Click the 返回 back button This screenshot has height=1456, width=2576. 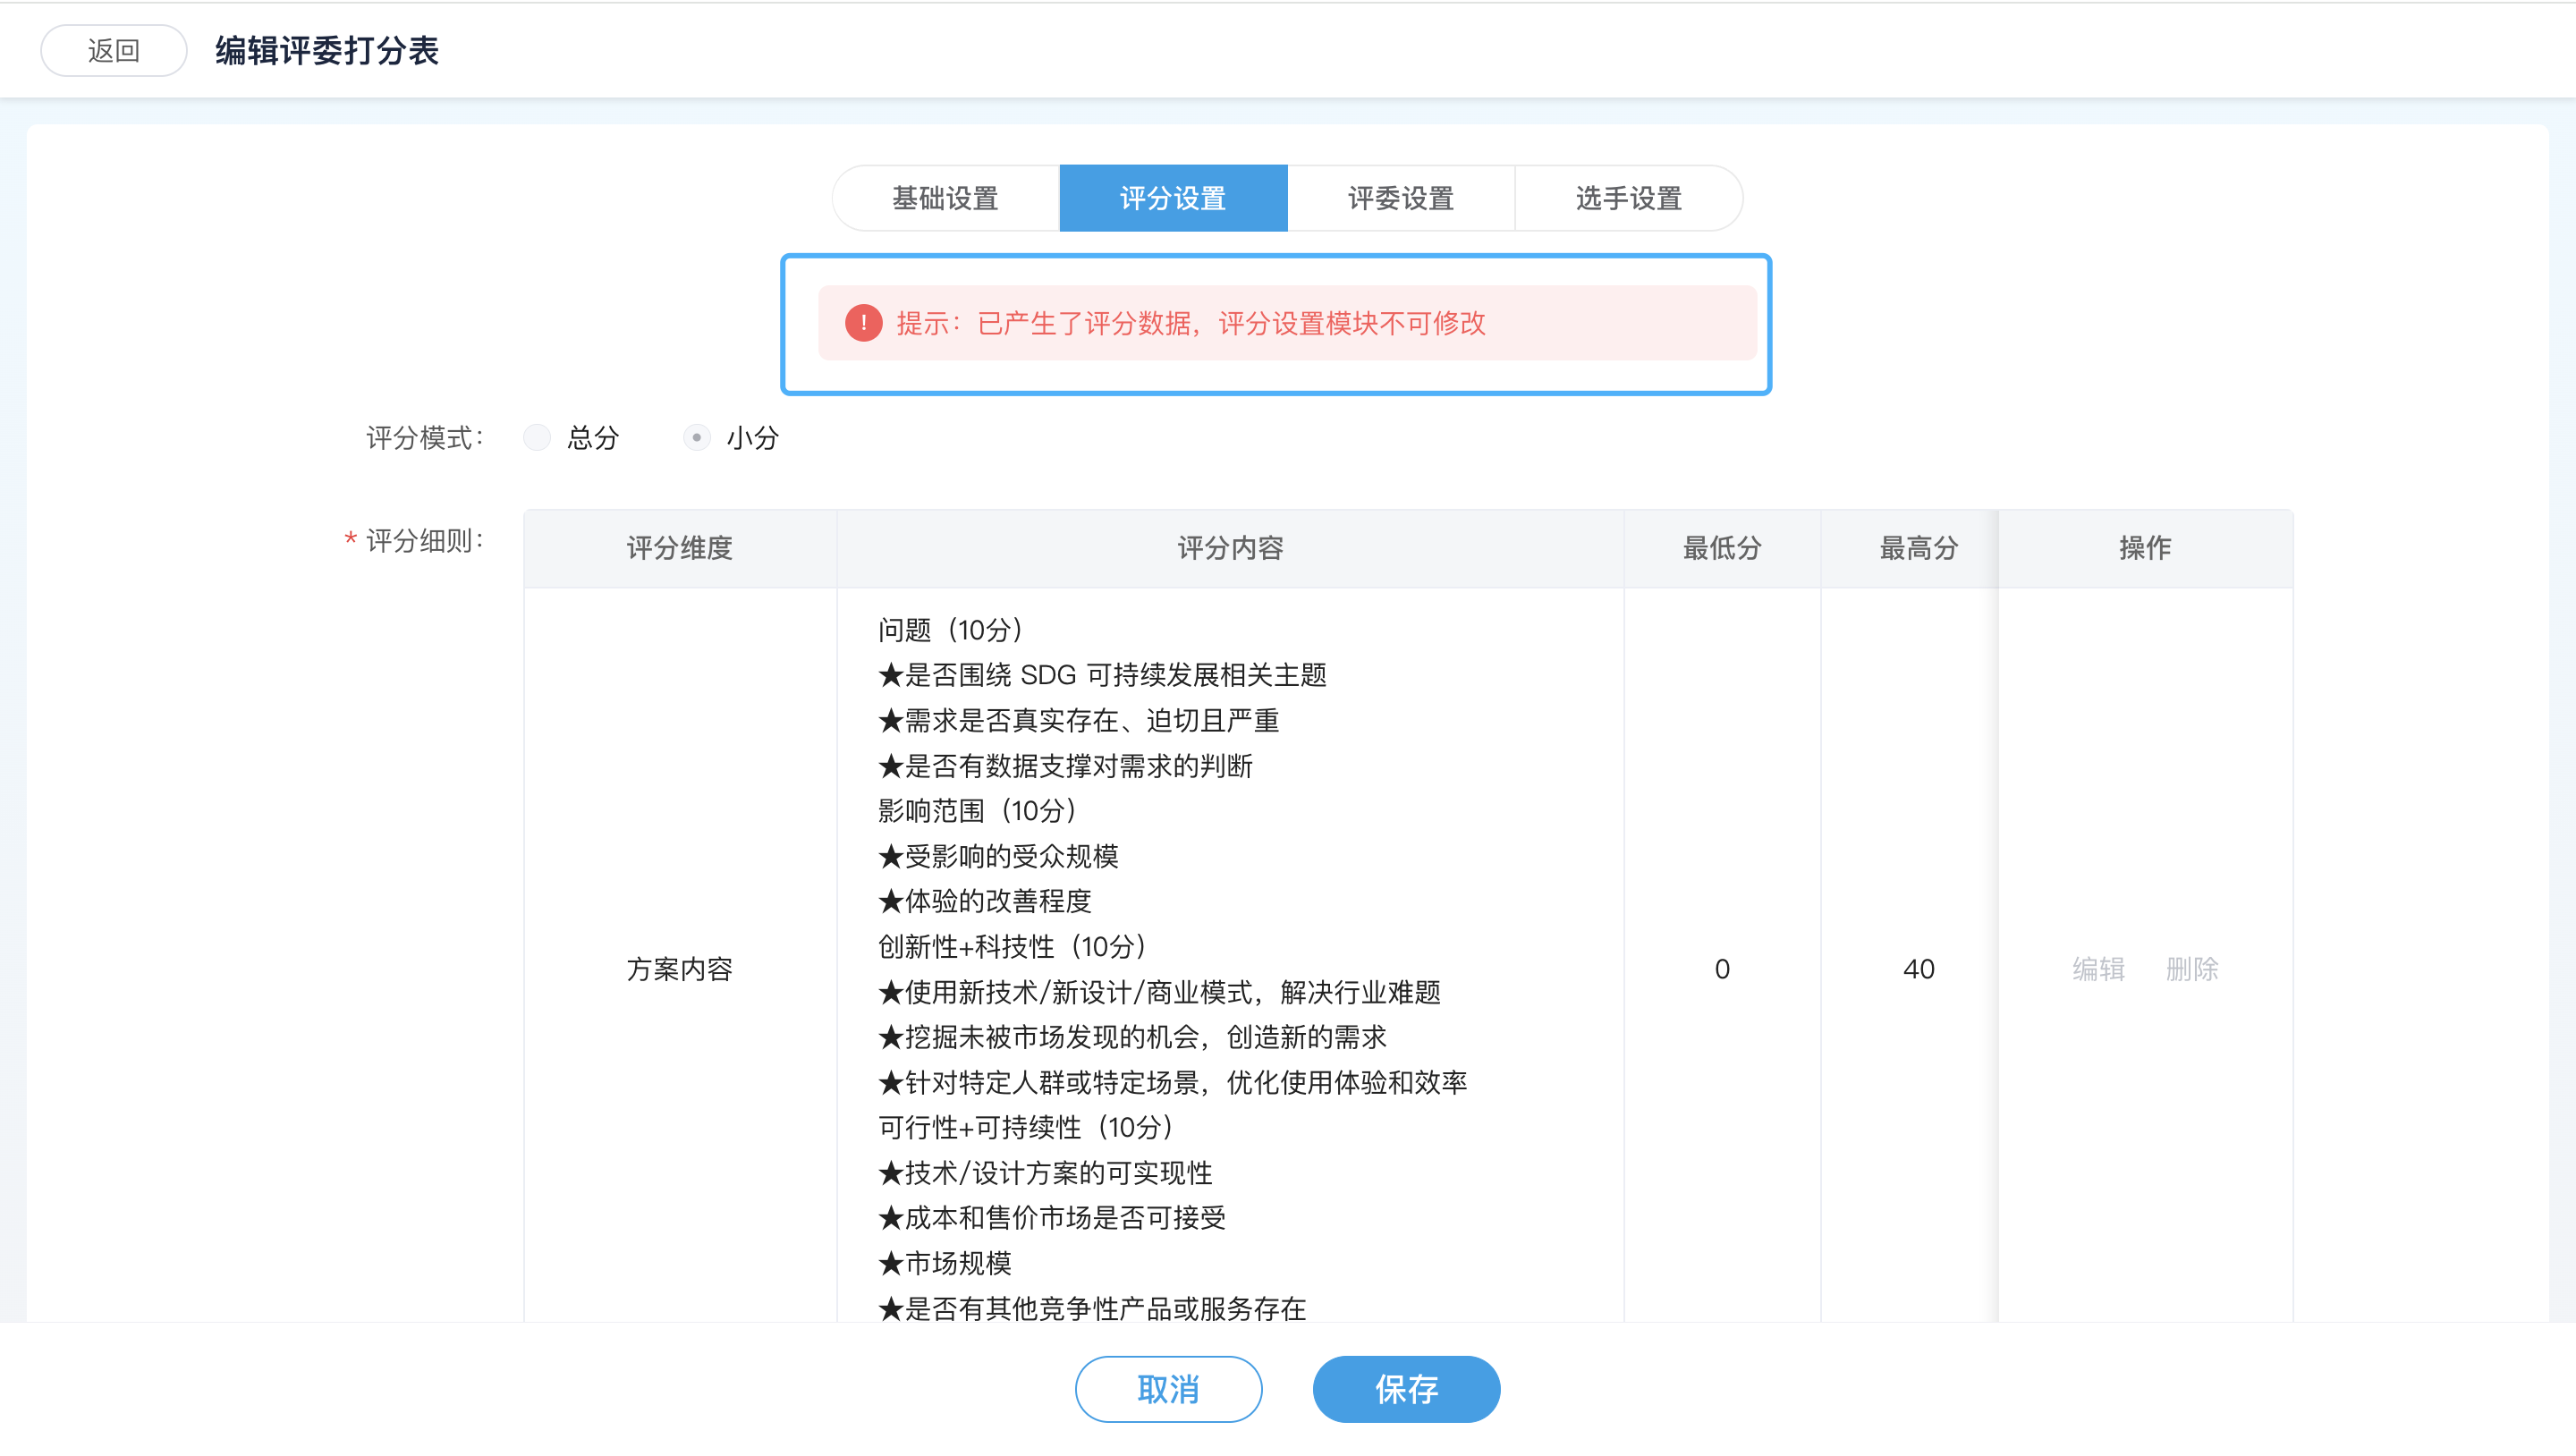pos(113,50)
